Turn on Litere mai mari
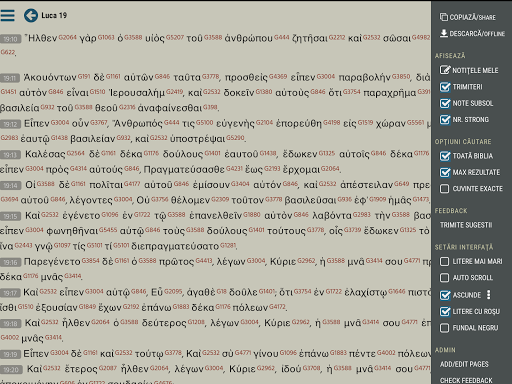This screenshot has height=384, width=512. 444,261
